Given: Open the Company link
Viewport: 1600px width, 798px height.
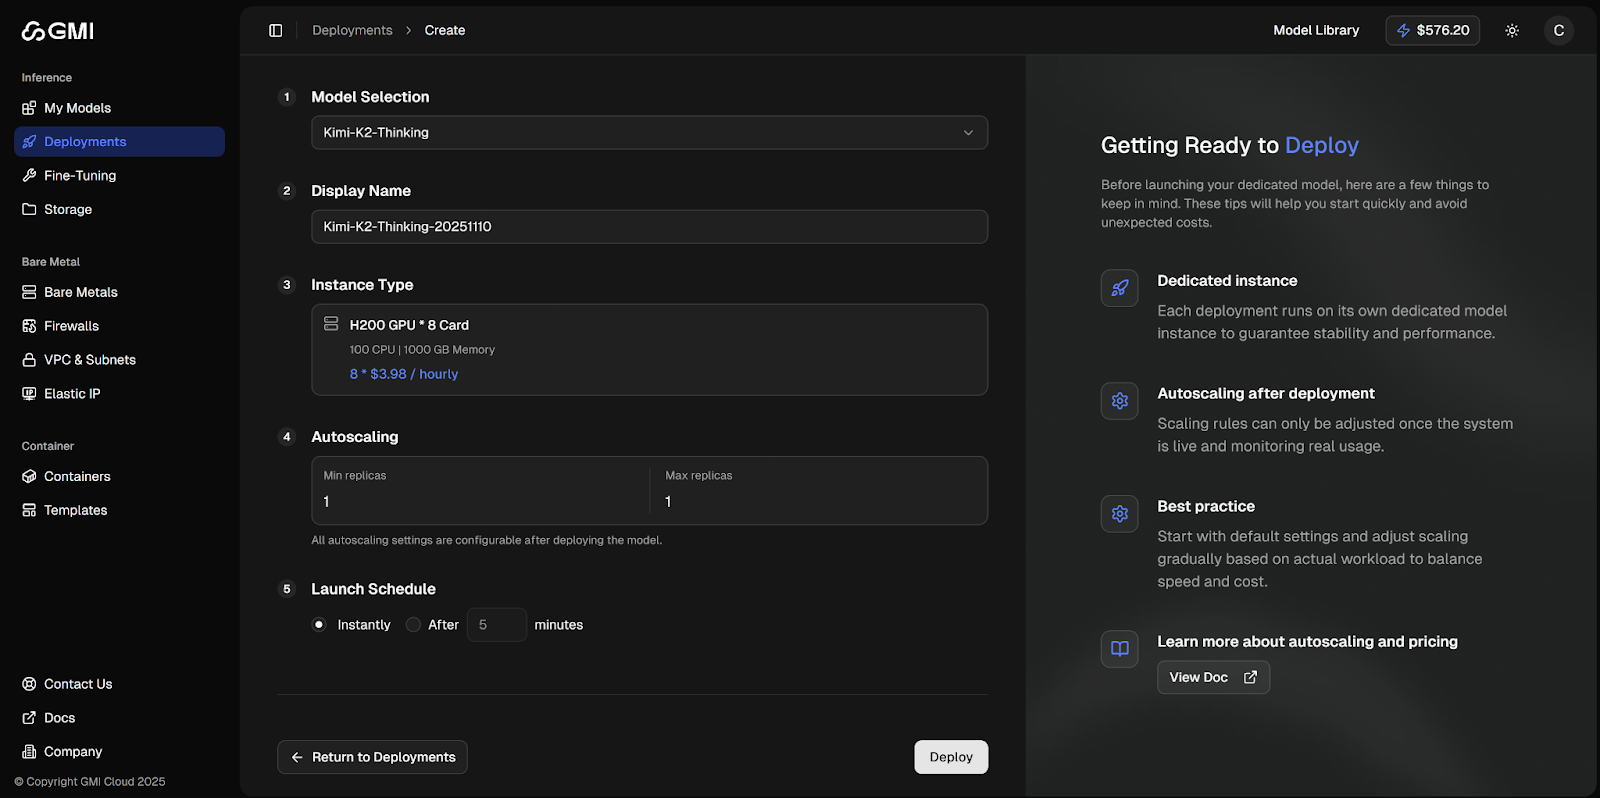Looking at the screenshot, I should [x=119, y=752].
